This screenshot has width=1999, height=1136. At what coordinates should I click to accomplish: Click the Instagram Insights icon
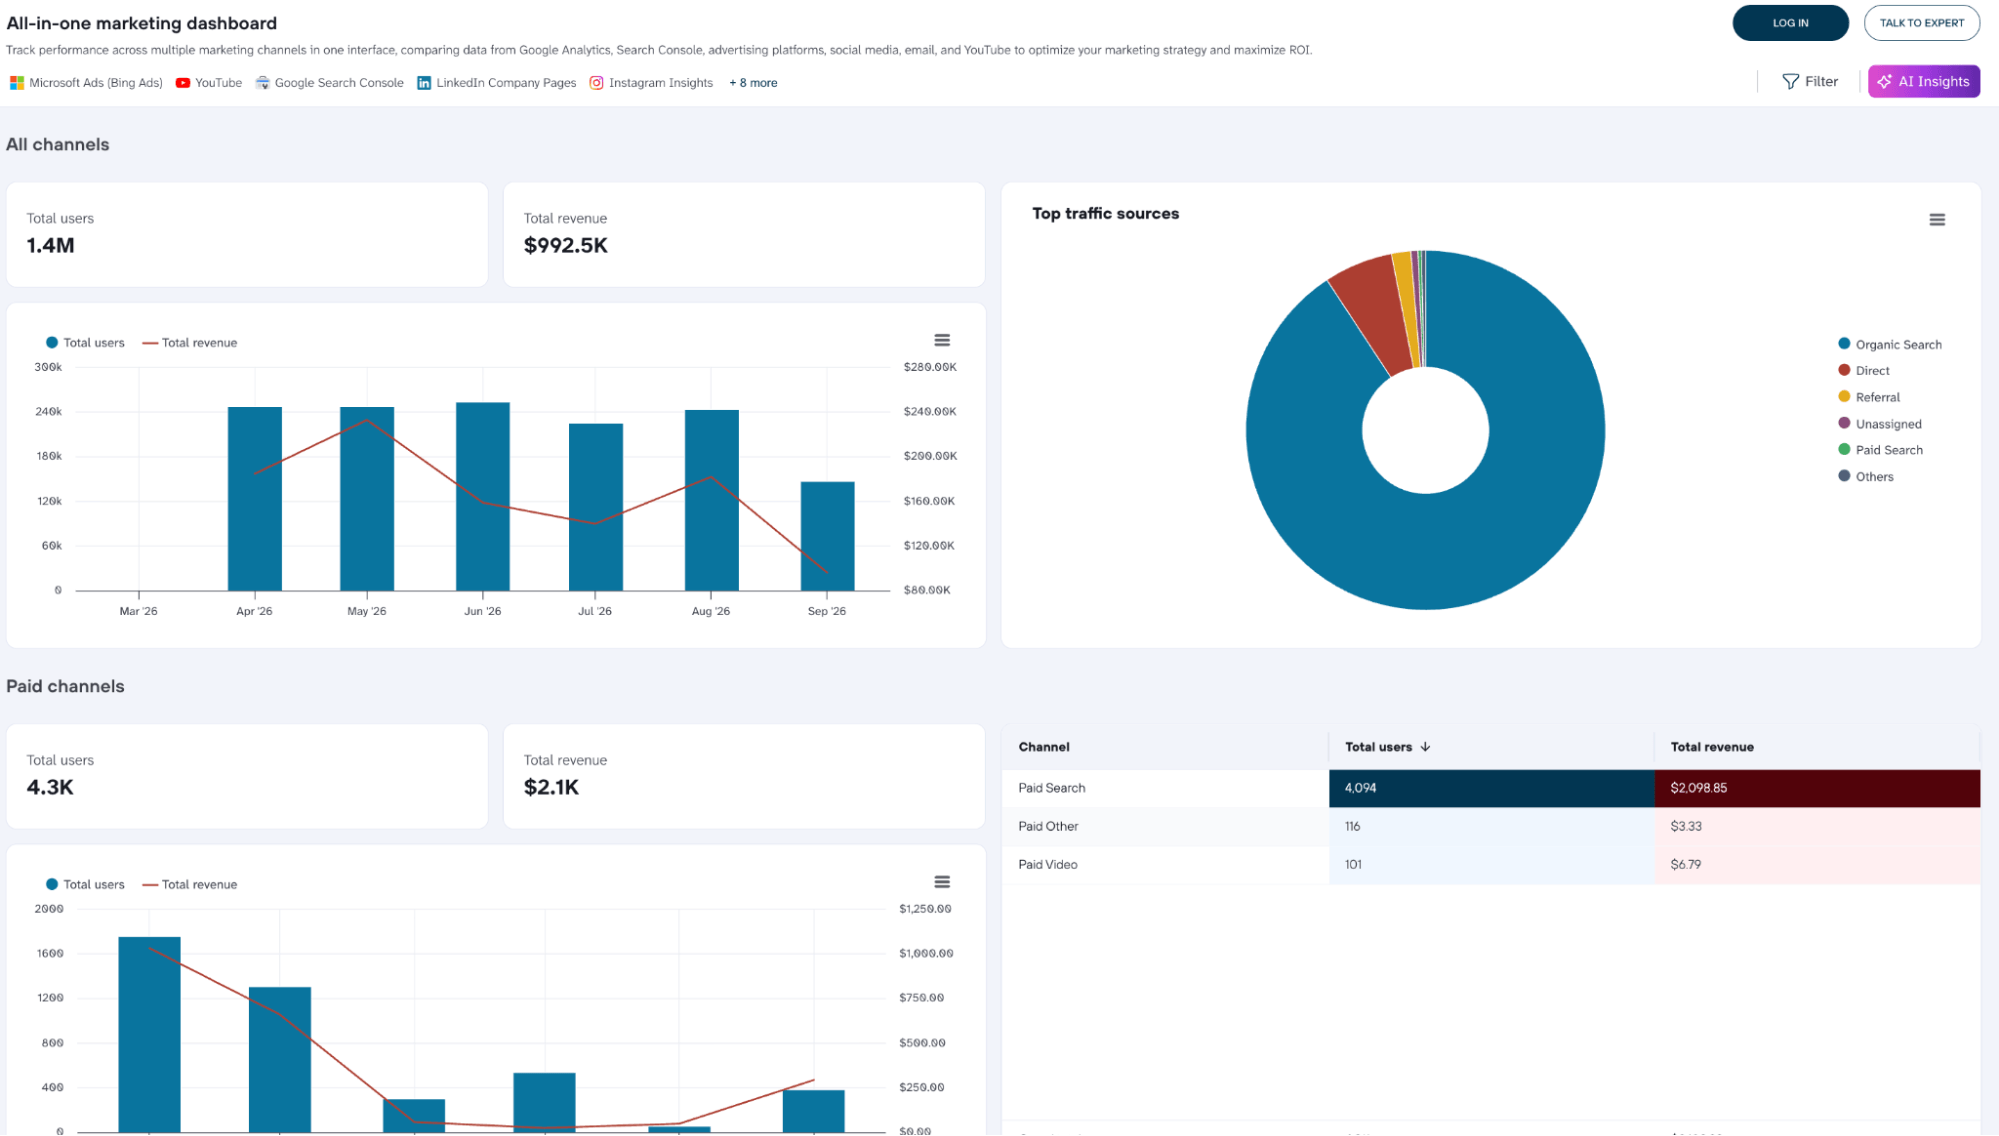point(596,83)
